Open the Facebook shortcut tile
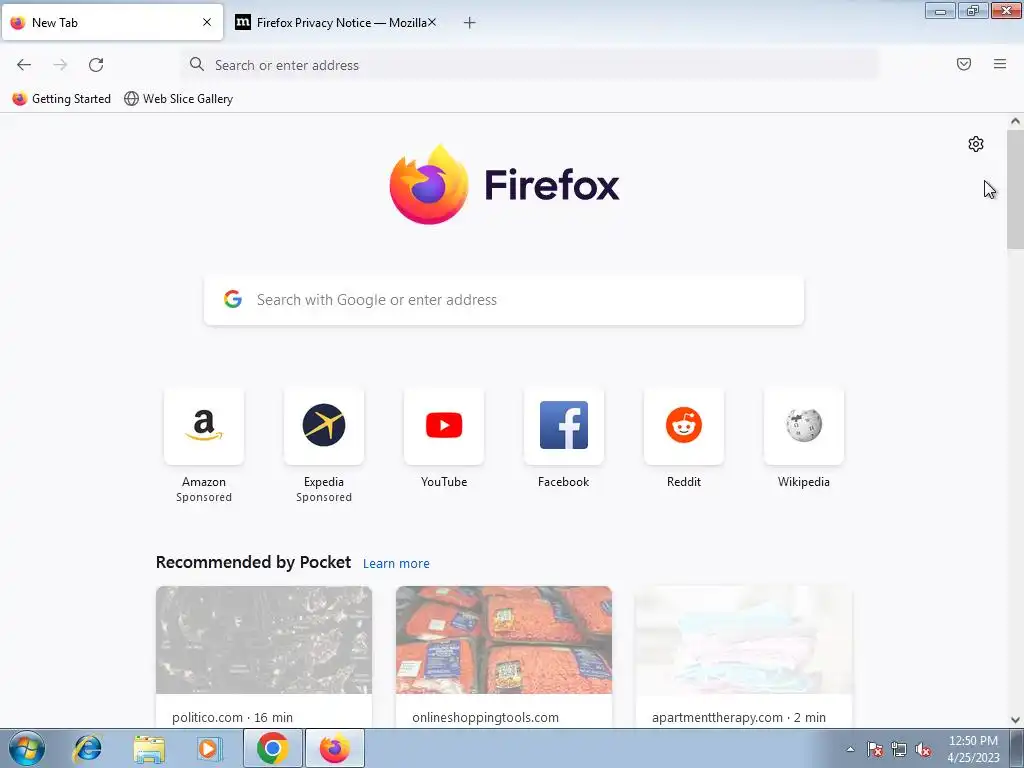Screen dimensions: 1024x768 click(564, 426)
